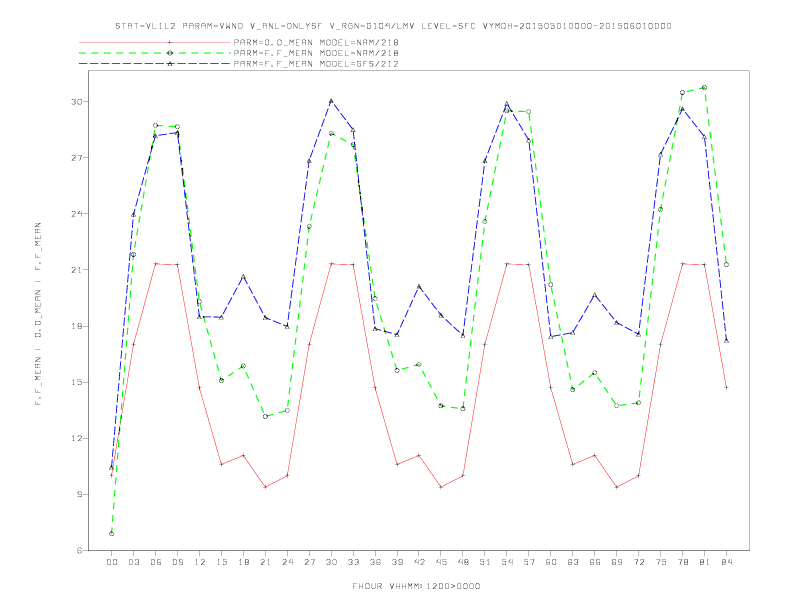Click y-axis tick value 6
This screenshot has height=612, width=792.
tap(79, 550)
